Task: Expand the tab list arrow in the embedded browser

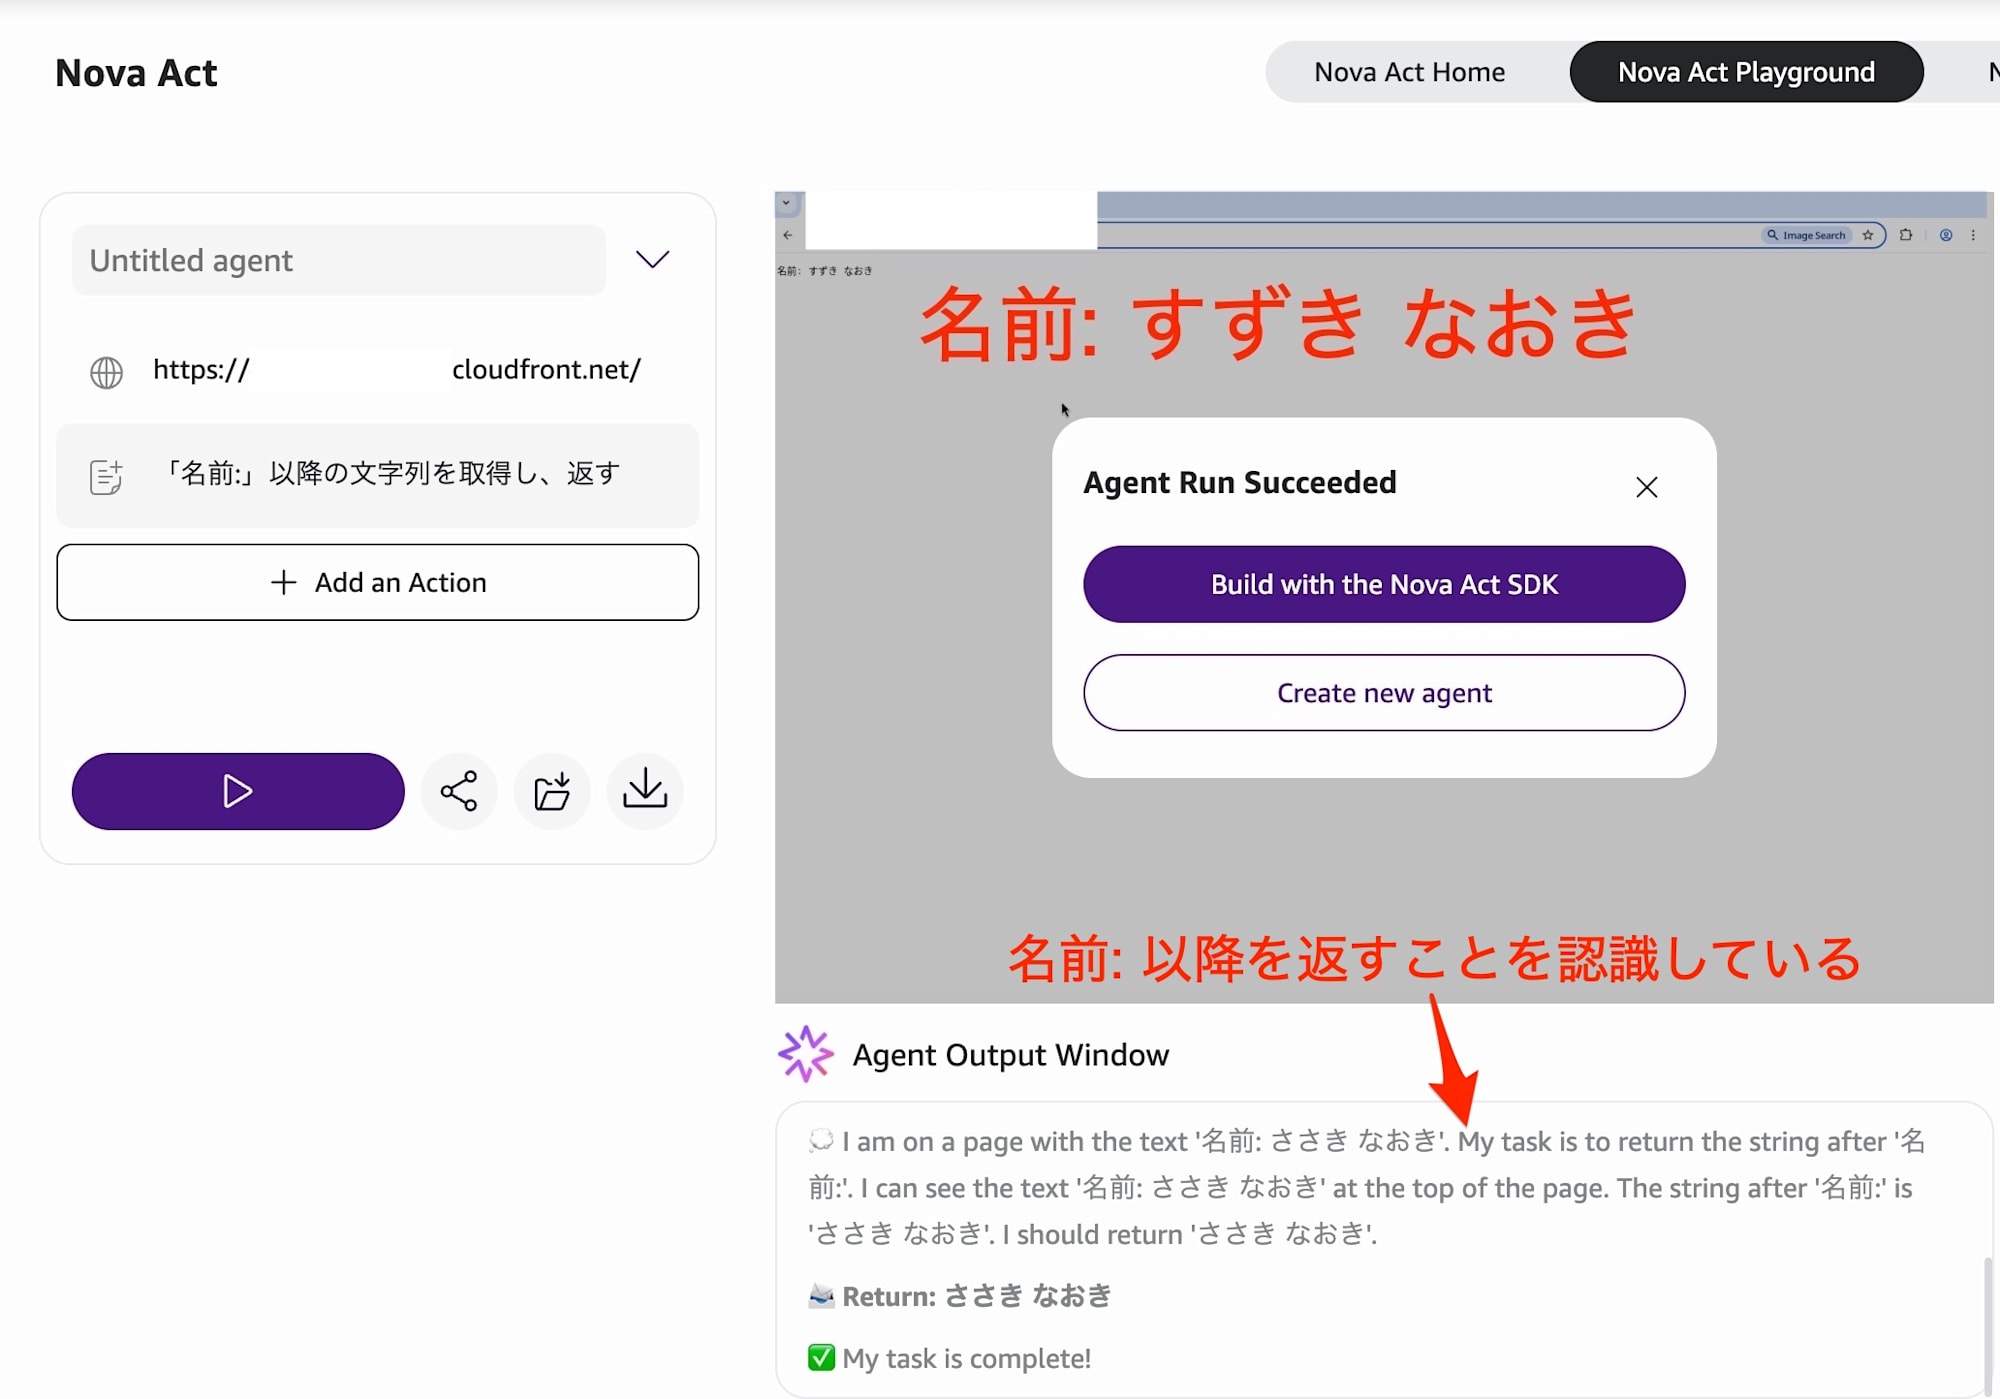Action: (787, 203)
